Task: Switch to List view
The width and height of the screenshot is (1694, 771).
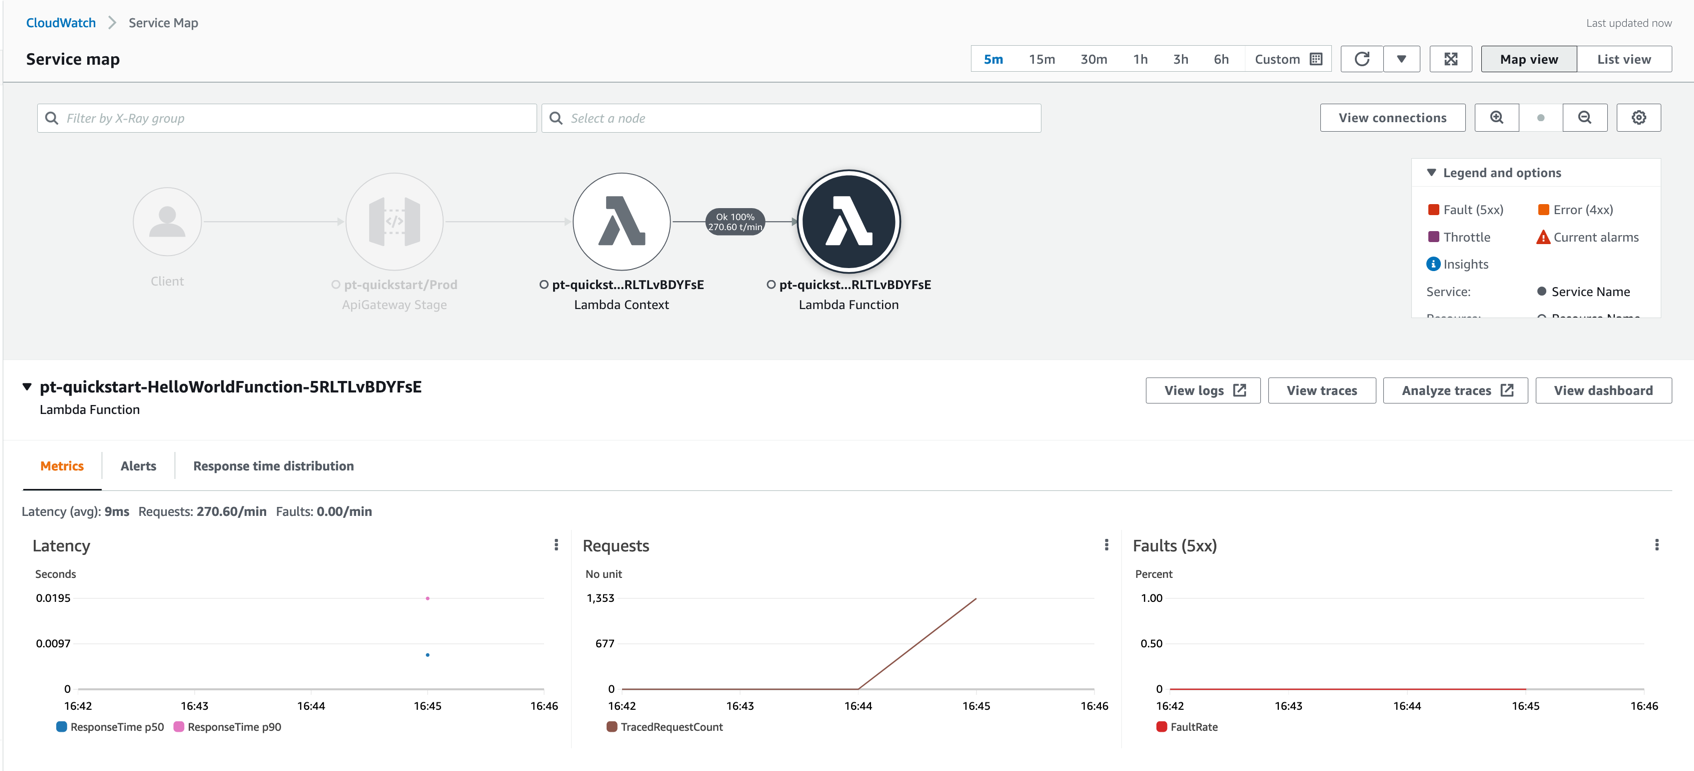Action: pyautogui.click(x=1623, y=59)
